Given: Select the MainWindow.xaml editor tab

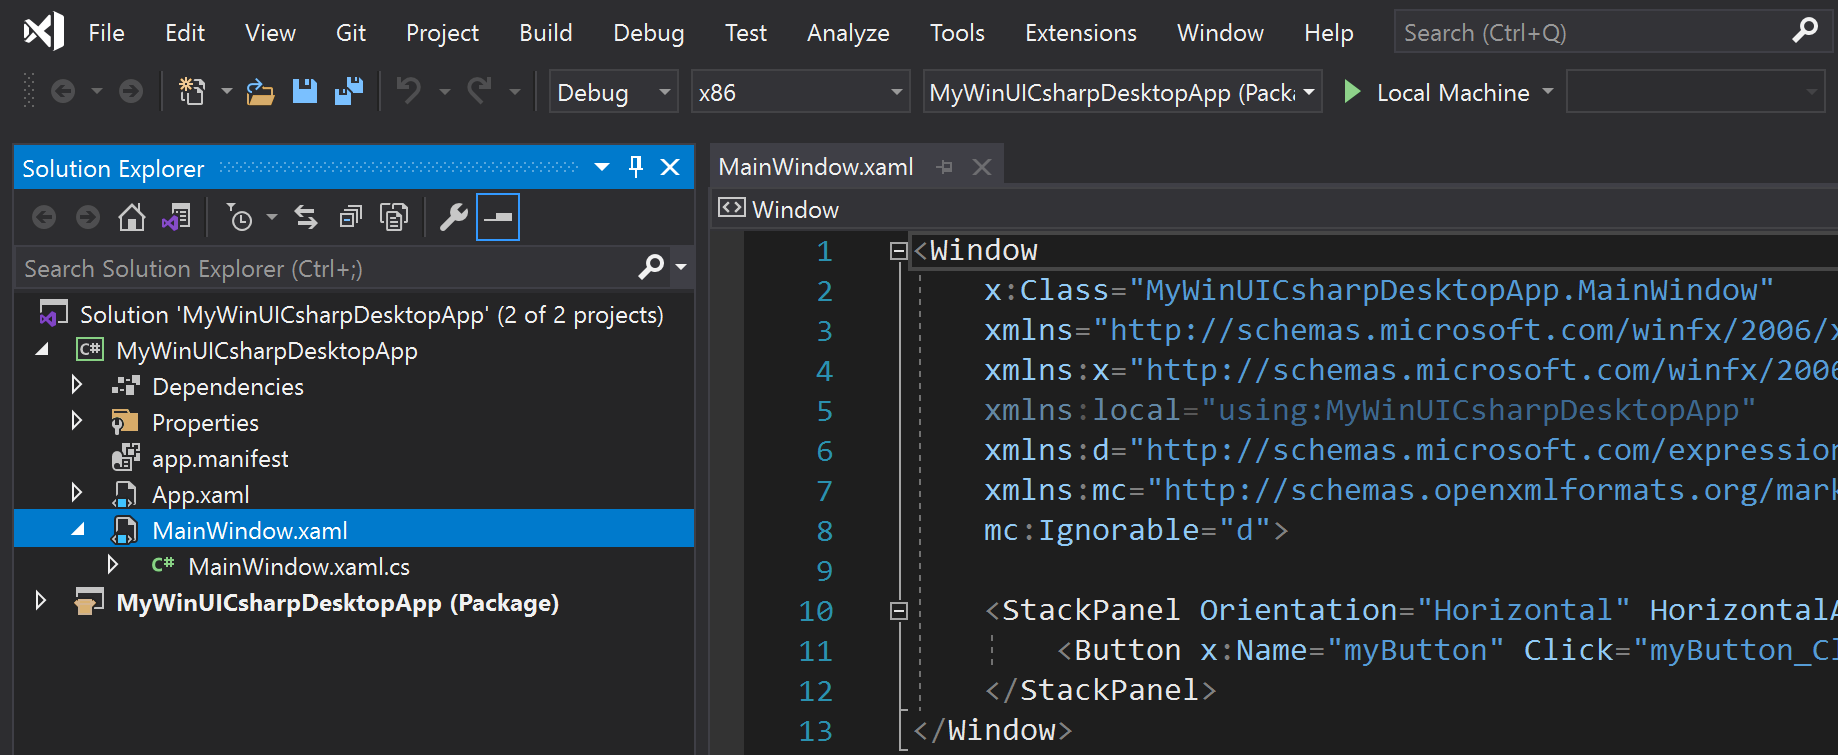Looking at the screenshot, I should pos(816,167).
